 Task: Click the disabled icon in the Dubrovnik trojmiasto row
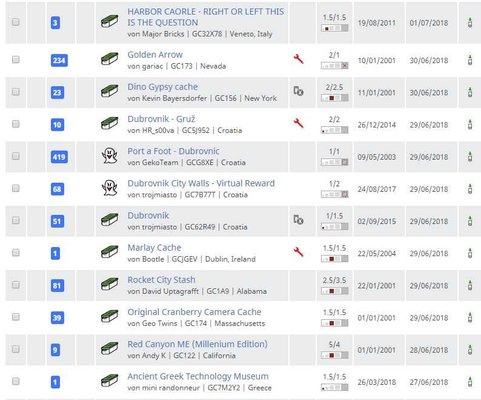pyautogui.click(x=298, y=220)
